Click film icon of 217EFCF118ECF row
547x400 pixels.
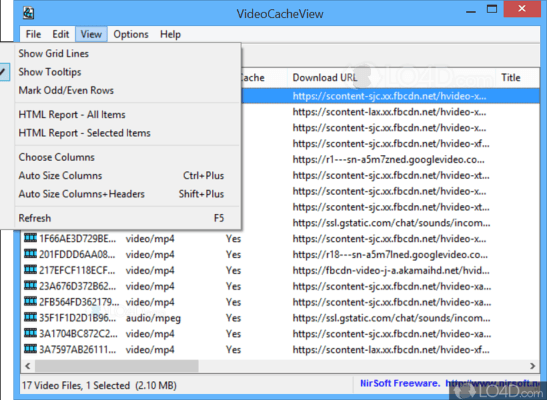click(x=30, y=270)
